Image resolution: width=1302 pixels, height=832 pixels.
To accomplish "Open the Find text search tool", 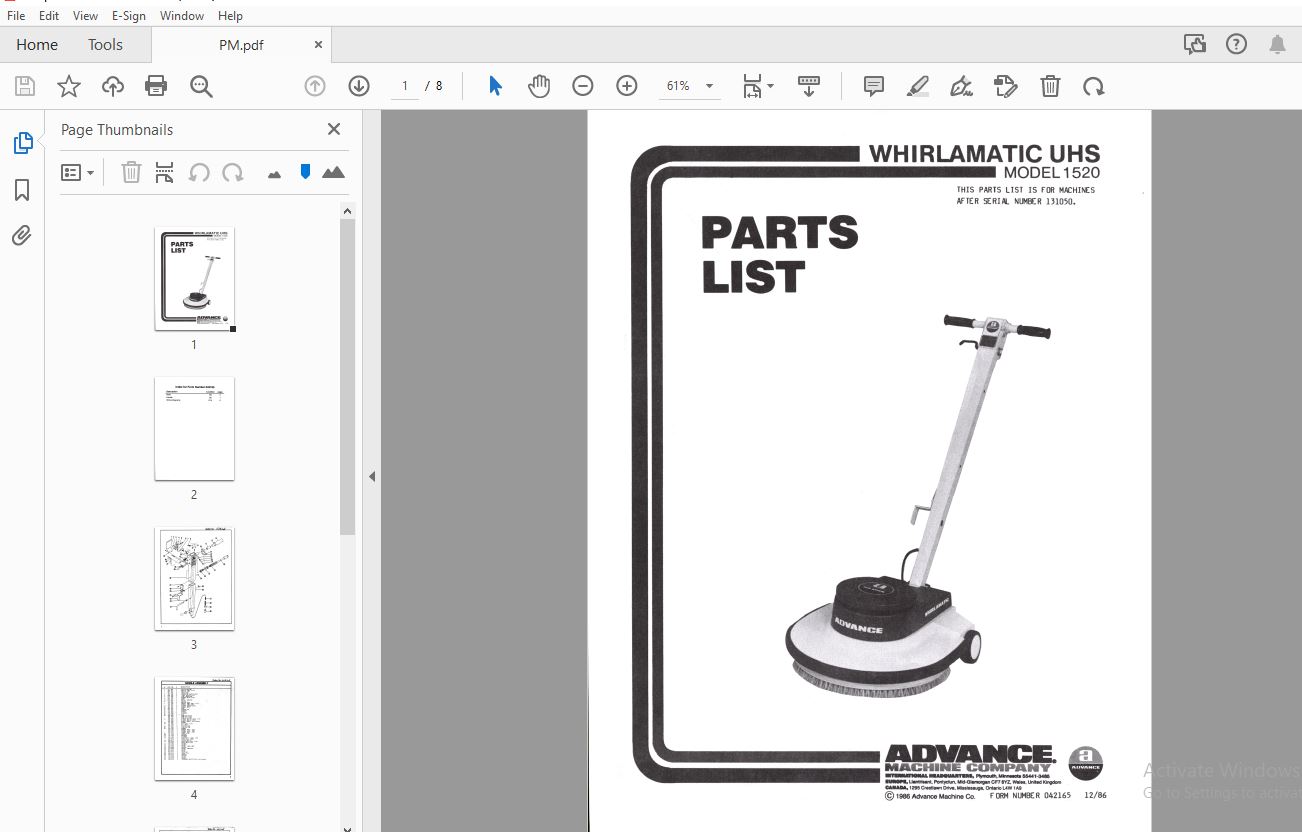I will tap(201, 86).
